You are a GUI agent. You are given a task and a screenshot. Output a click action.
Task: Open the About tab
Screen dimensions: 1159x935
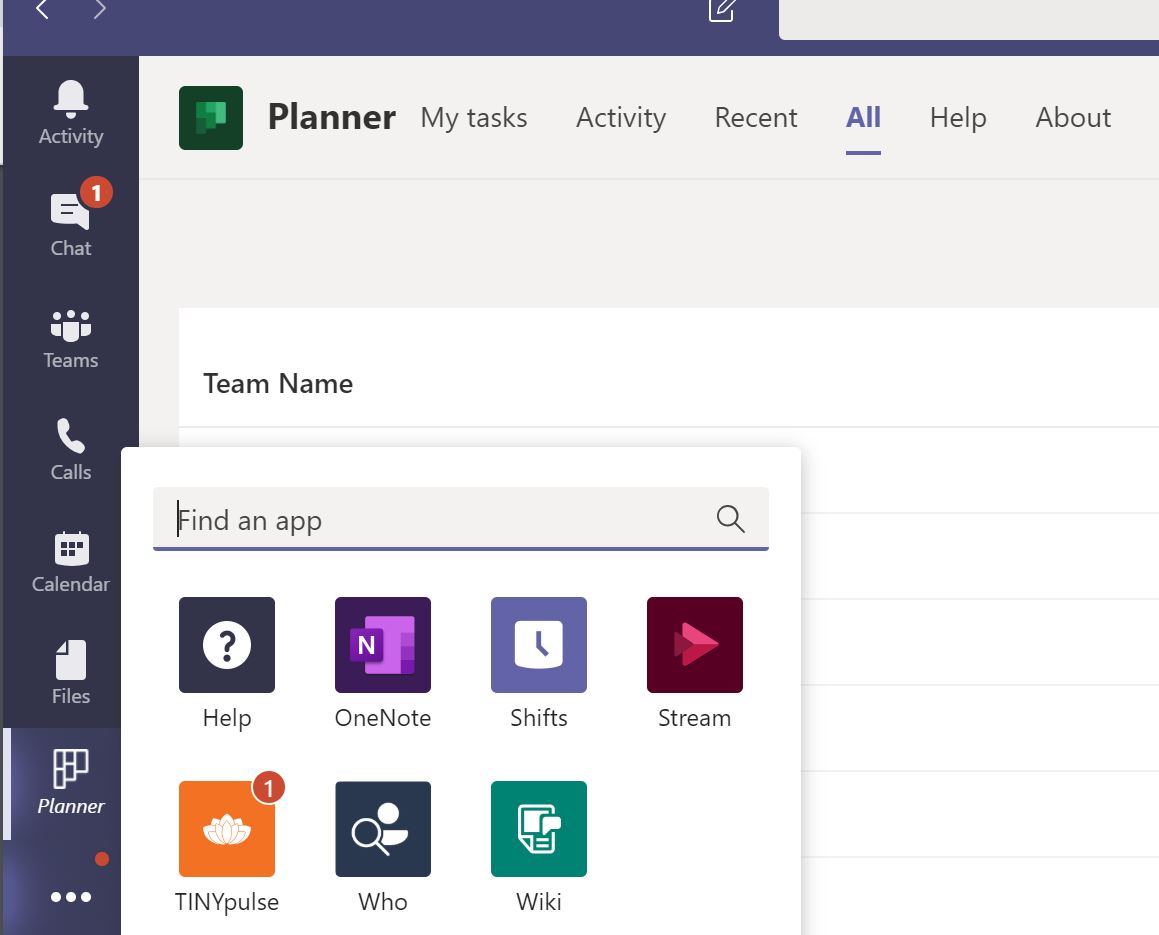pos(1073,118)
